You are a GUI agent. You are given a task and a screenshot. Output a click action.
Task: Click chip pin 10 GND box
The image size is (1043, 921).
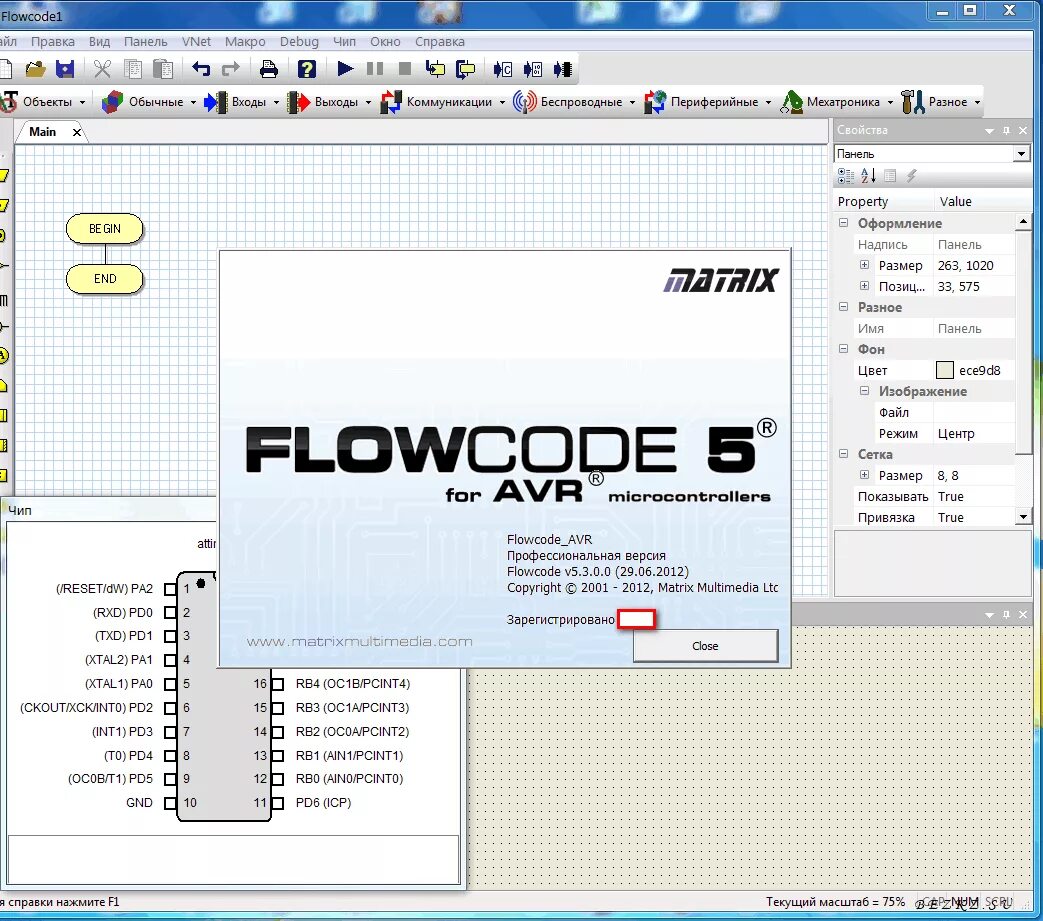click(170, 803)
